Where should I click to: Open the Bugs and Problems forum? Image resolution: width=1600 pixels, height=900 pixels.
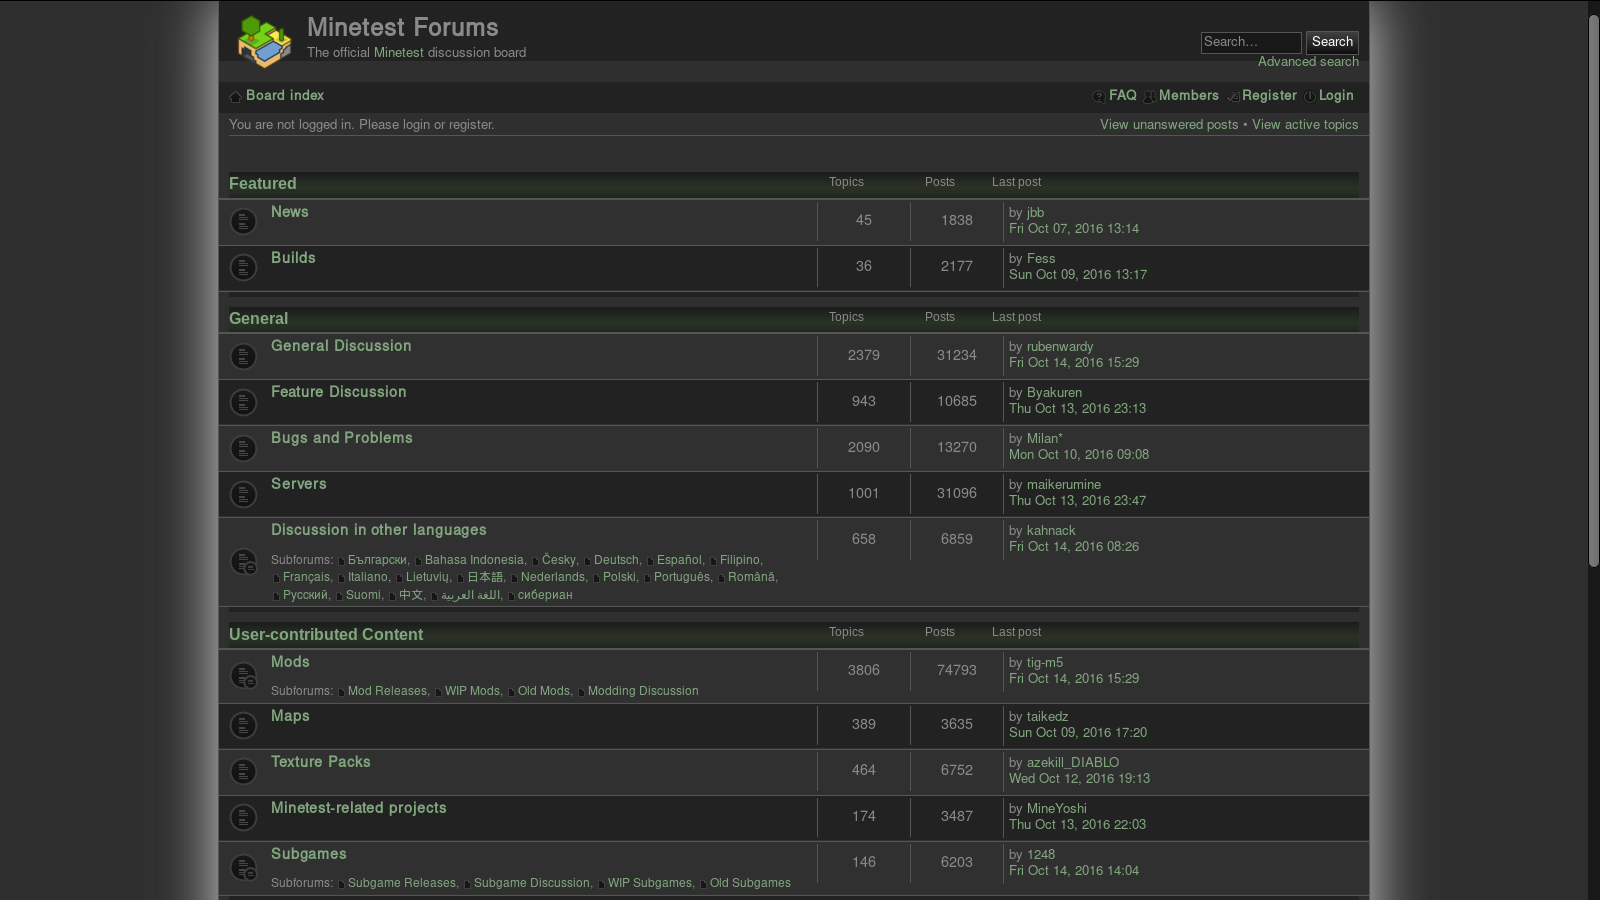[342, 438]
